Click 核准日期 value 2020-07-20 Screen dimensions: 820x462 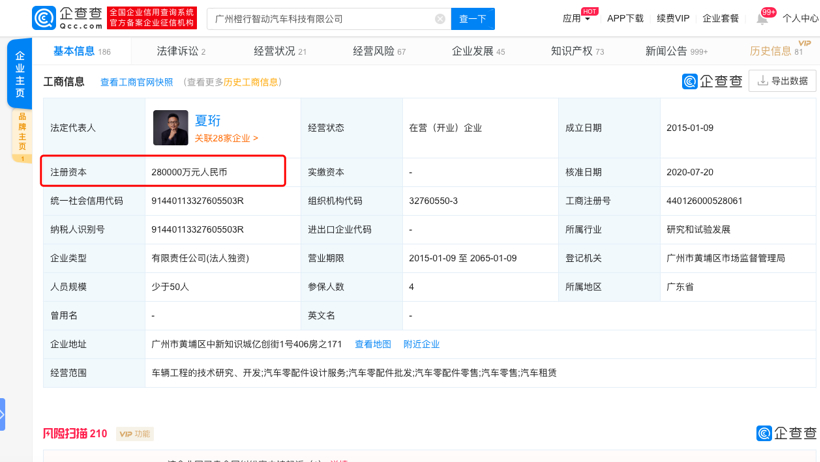pos(690,172)
